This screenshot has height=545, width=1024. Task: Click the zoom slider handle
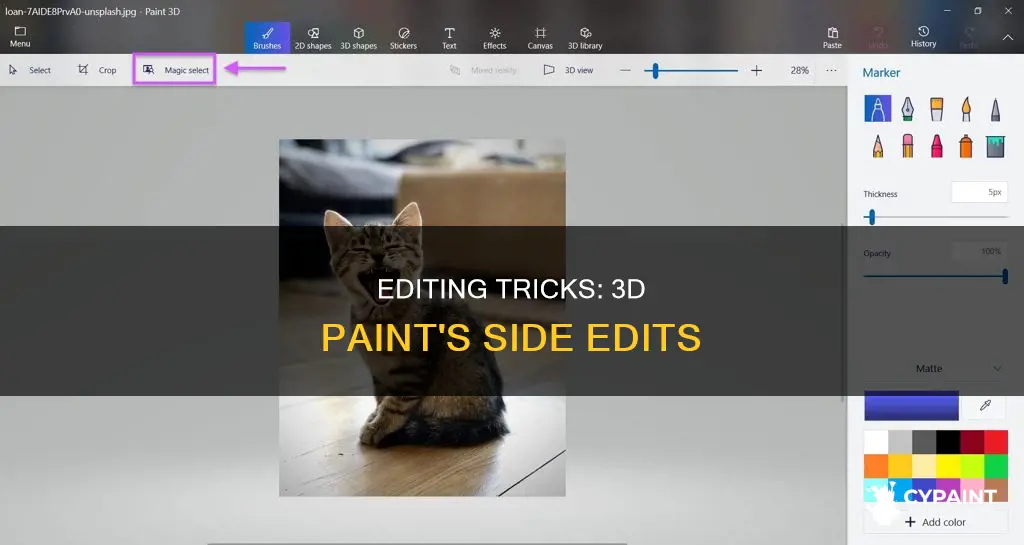click(x=656, y=70)
